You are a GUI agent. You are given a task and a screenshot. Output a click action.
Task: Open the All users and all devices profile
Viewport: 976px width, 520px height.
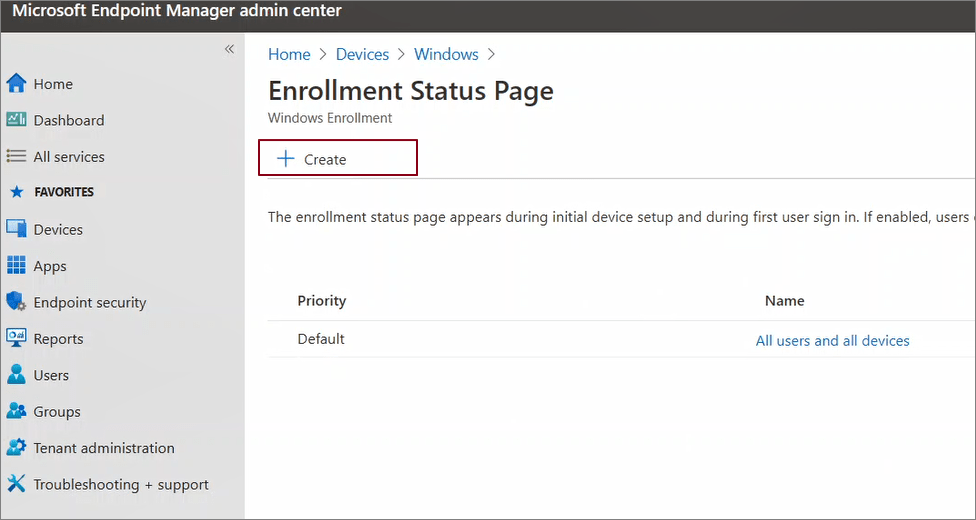(x=832, y=341)
